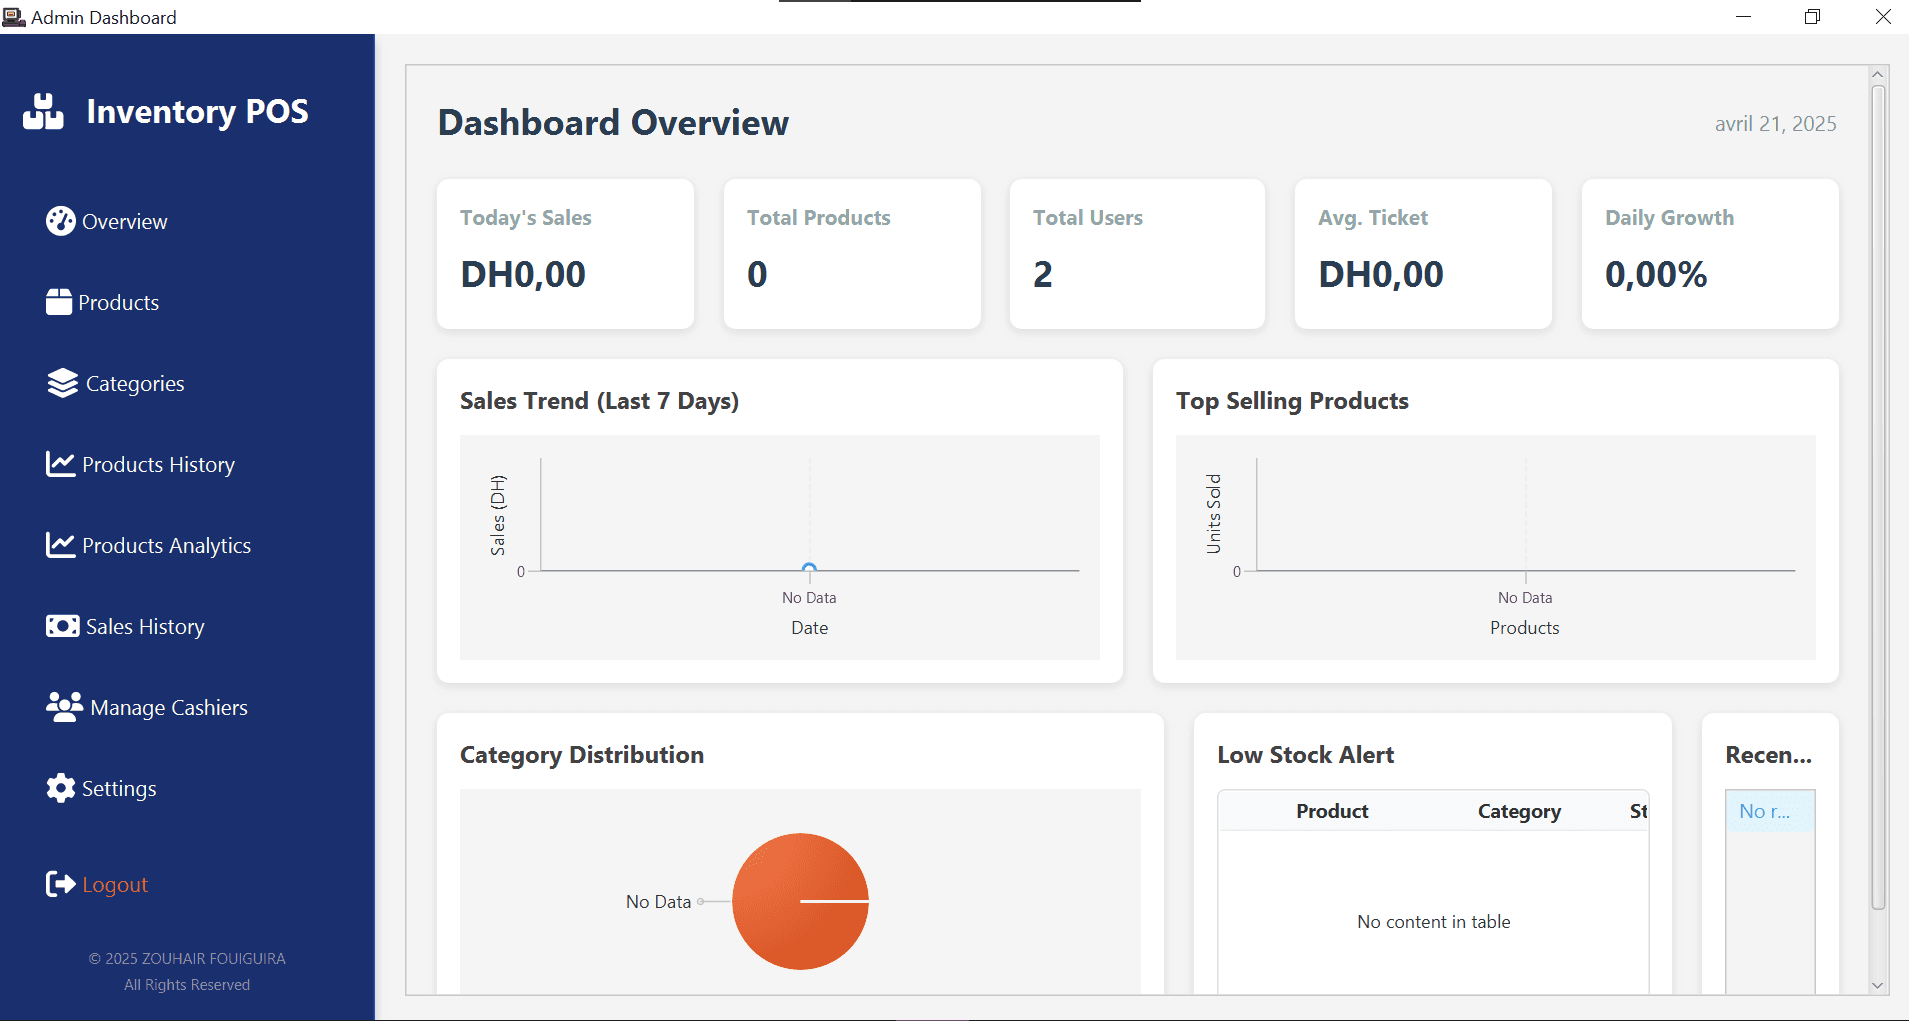Click the Products History chart icon
This screenshot has width=1909, height=1021.
(60, 464)
